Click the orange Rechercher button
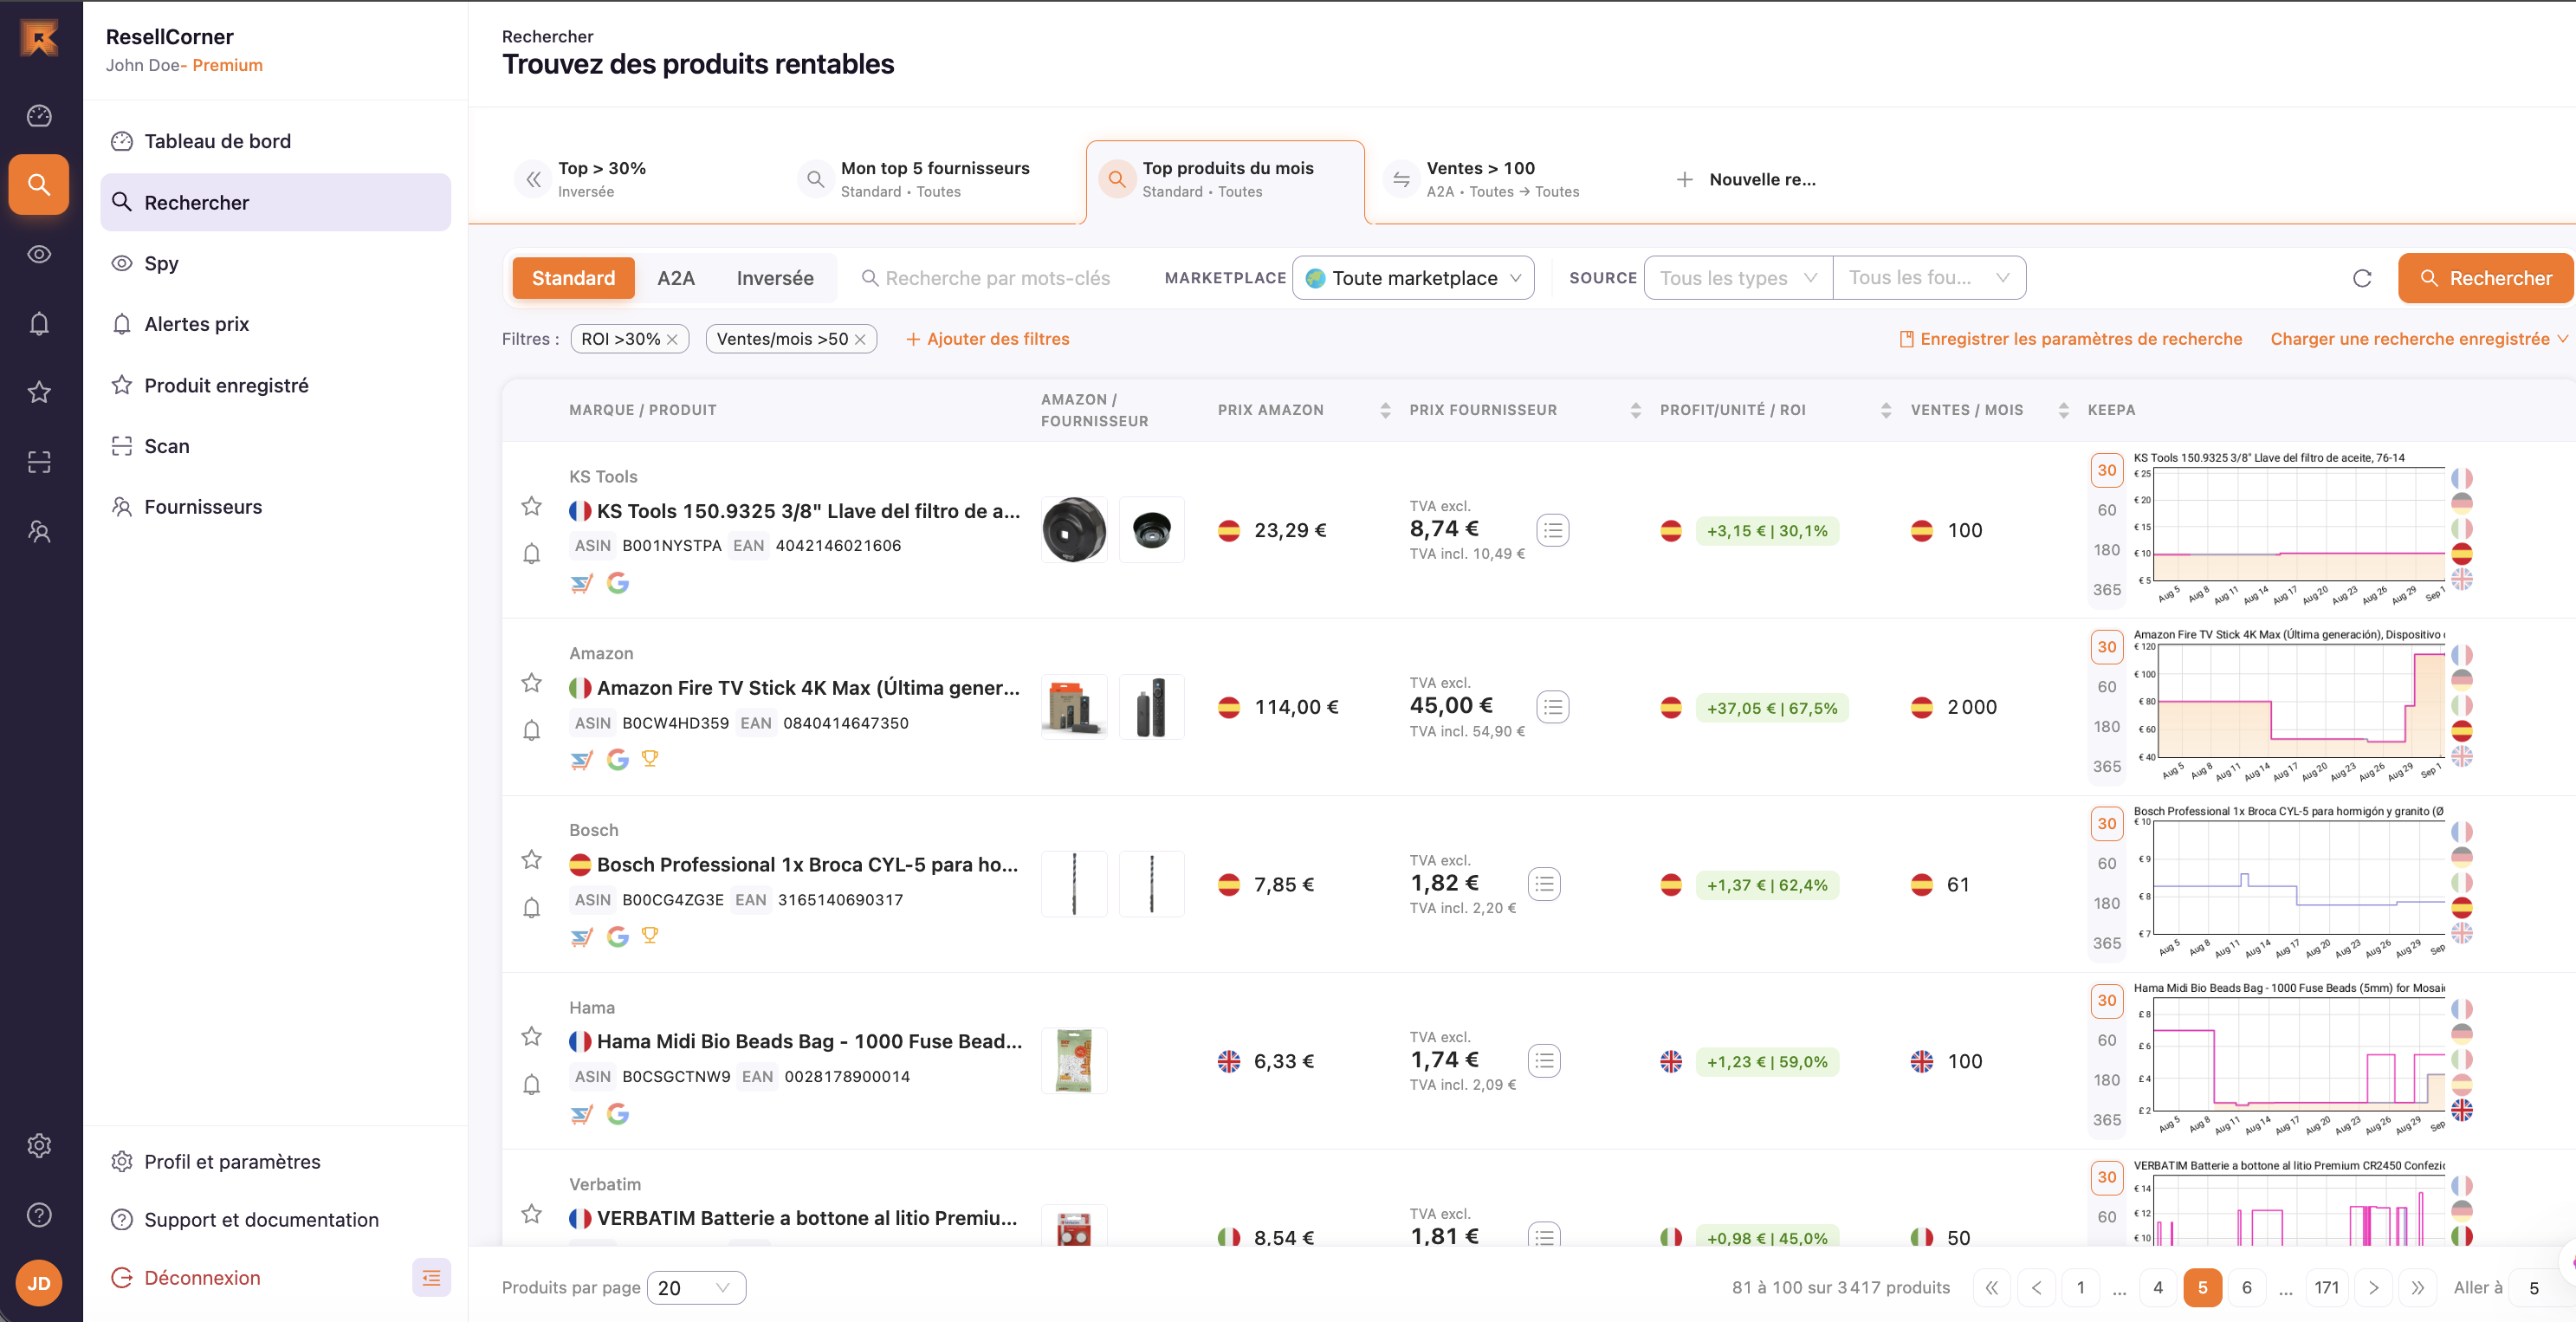This screenshot has width=2576, height=1322. point(2484,278)
